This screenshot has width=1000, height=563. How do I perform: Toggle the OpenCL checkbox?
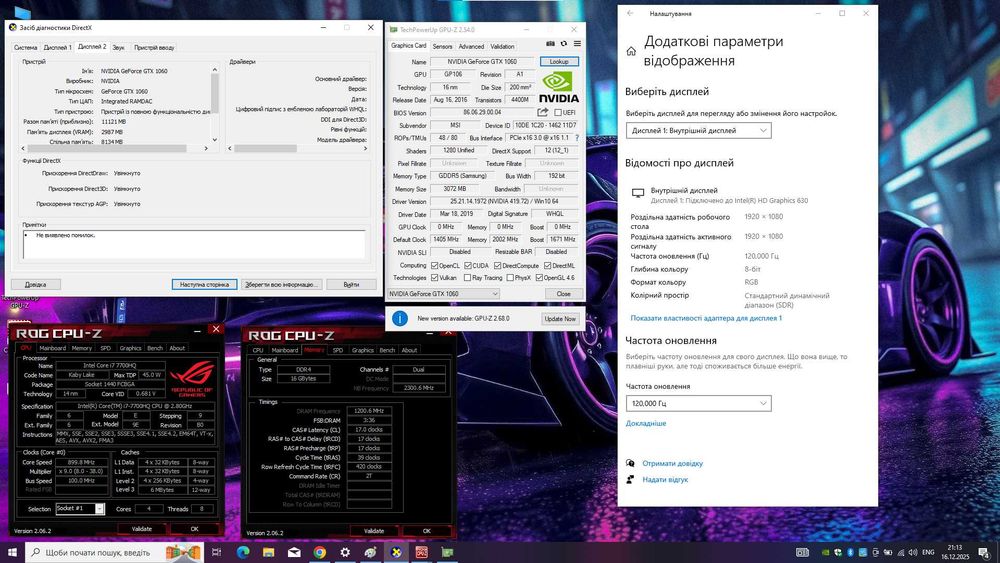point(434,265)
